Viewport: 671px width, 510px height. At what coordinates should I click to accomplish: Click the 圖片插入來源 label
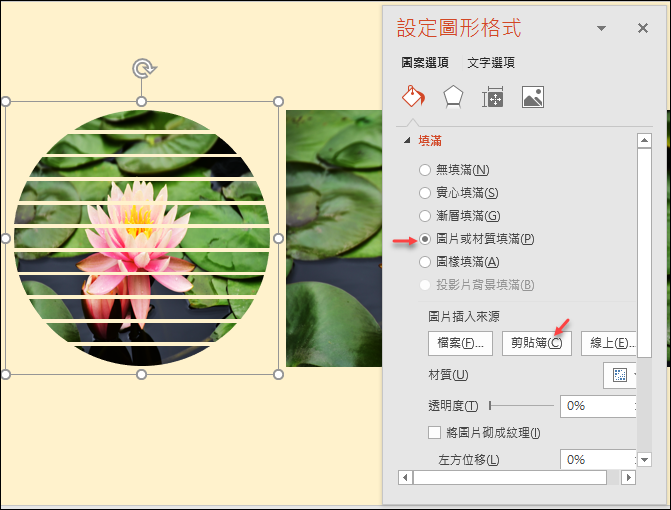464,317
